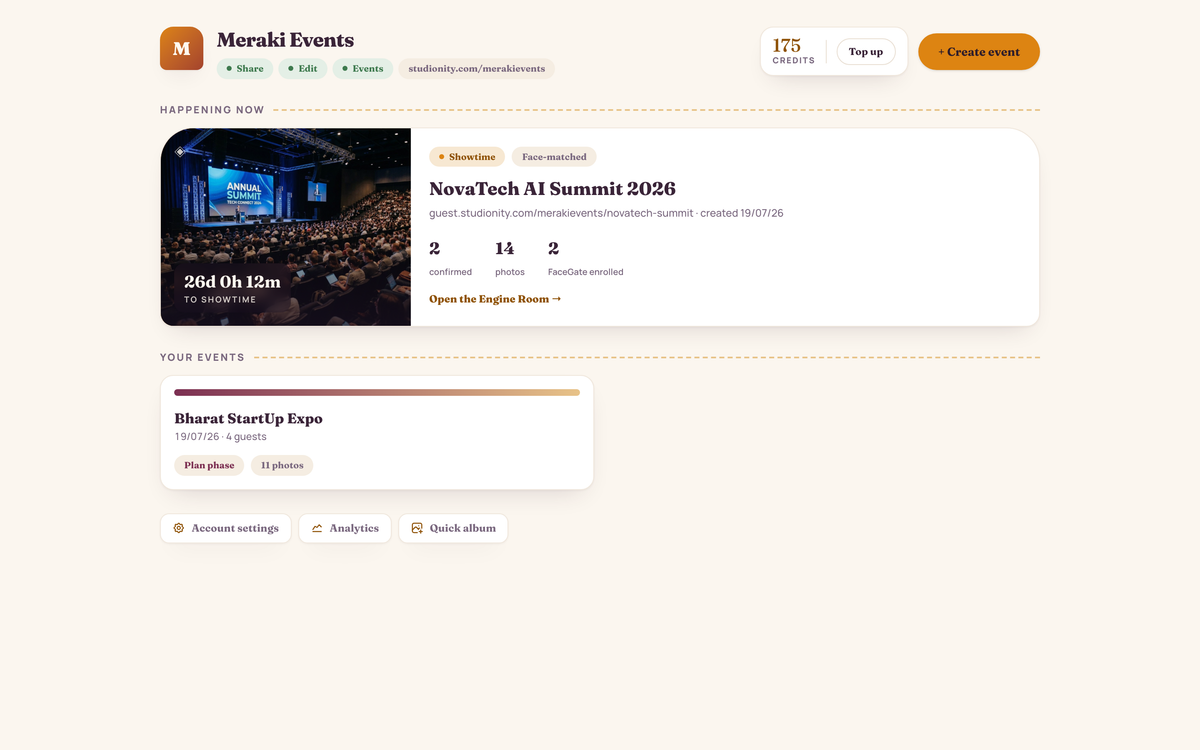Click the Quick album image icon
The height and width of the screenshot is (750, 1200).
click(x=417, y=528)
